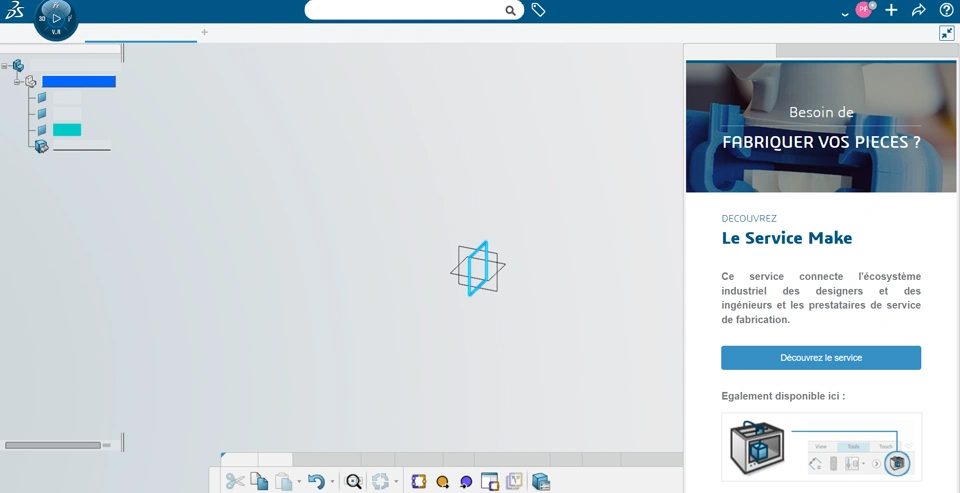This screenshot has height=493, width=960.
Task: Open the PF user avatar menu
Action: pos(863,9)
